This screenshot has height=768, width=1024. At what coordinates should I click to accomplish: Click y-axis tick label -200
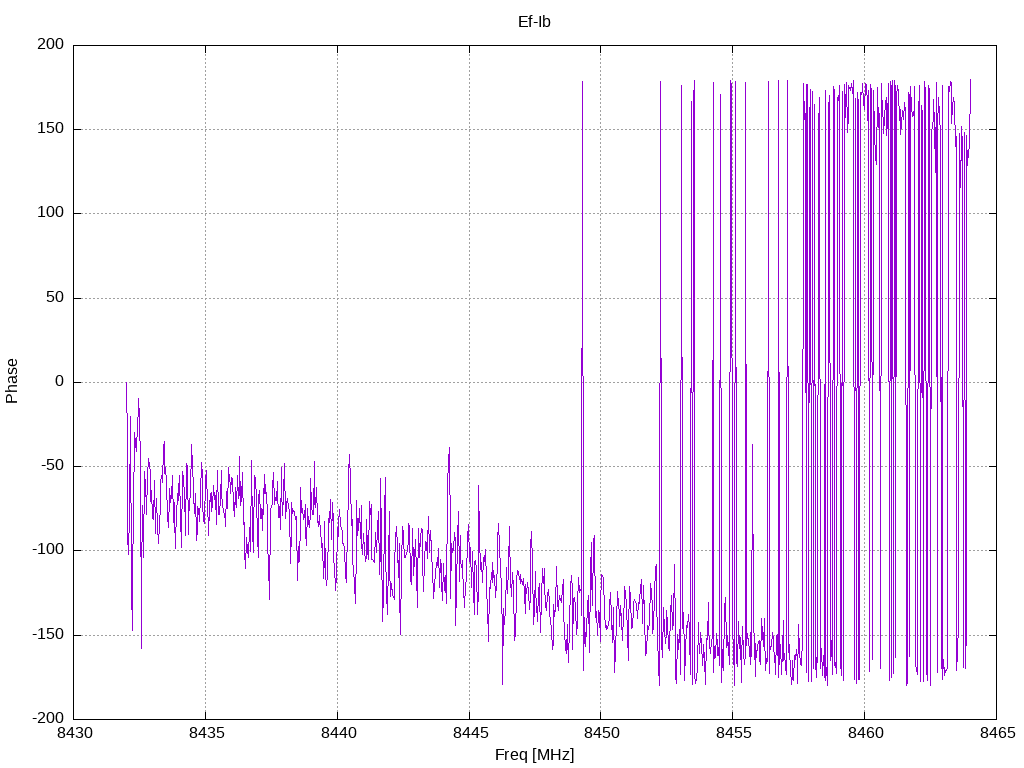48,718
